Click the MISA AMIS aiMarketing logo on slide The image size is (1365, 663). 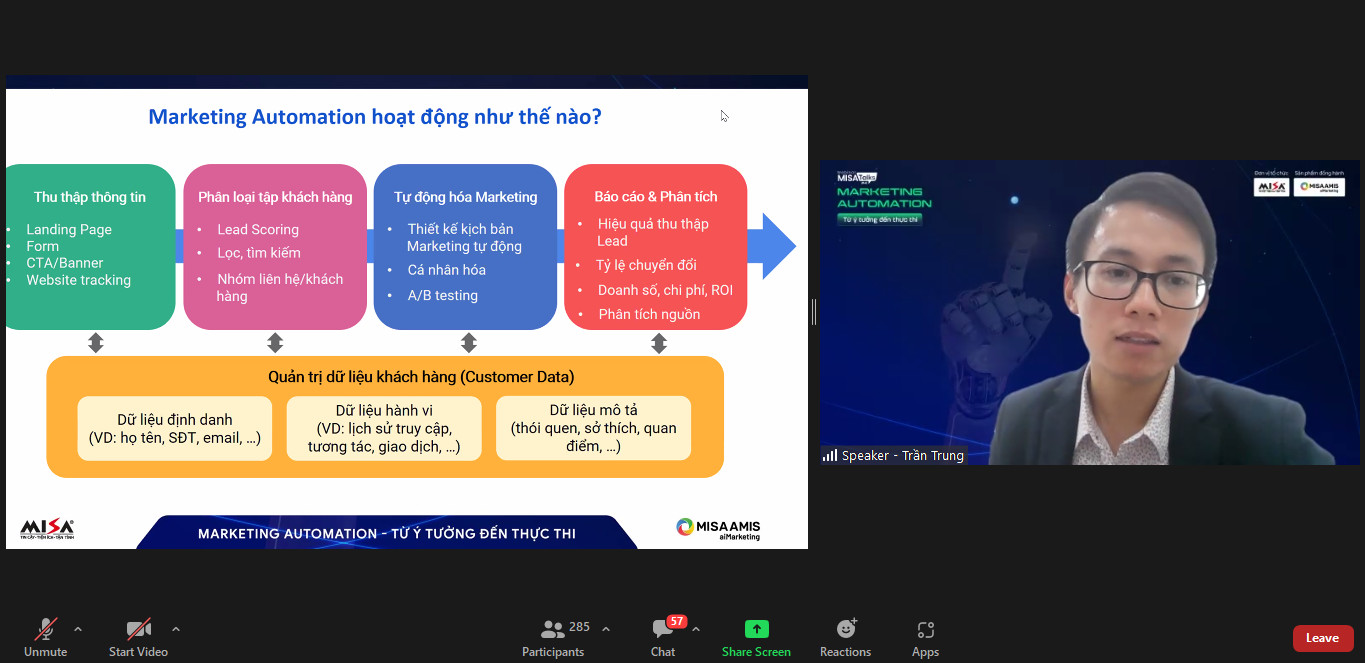(x=717, y=528)
